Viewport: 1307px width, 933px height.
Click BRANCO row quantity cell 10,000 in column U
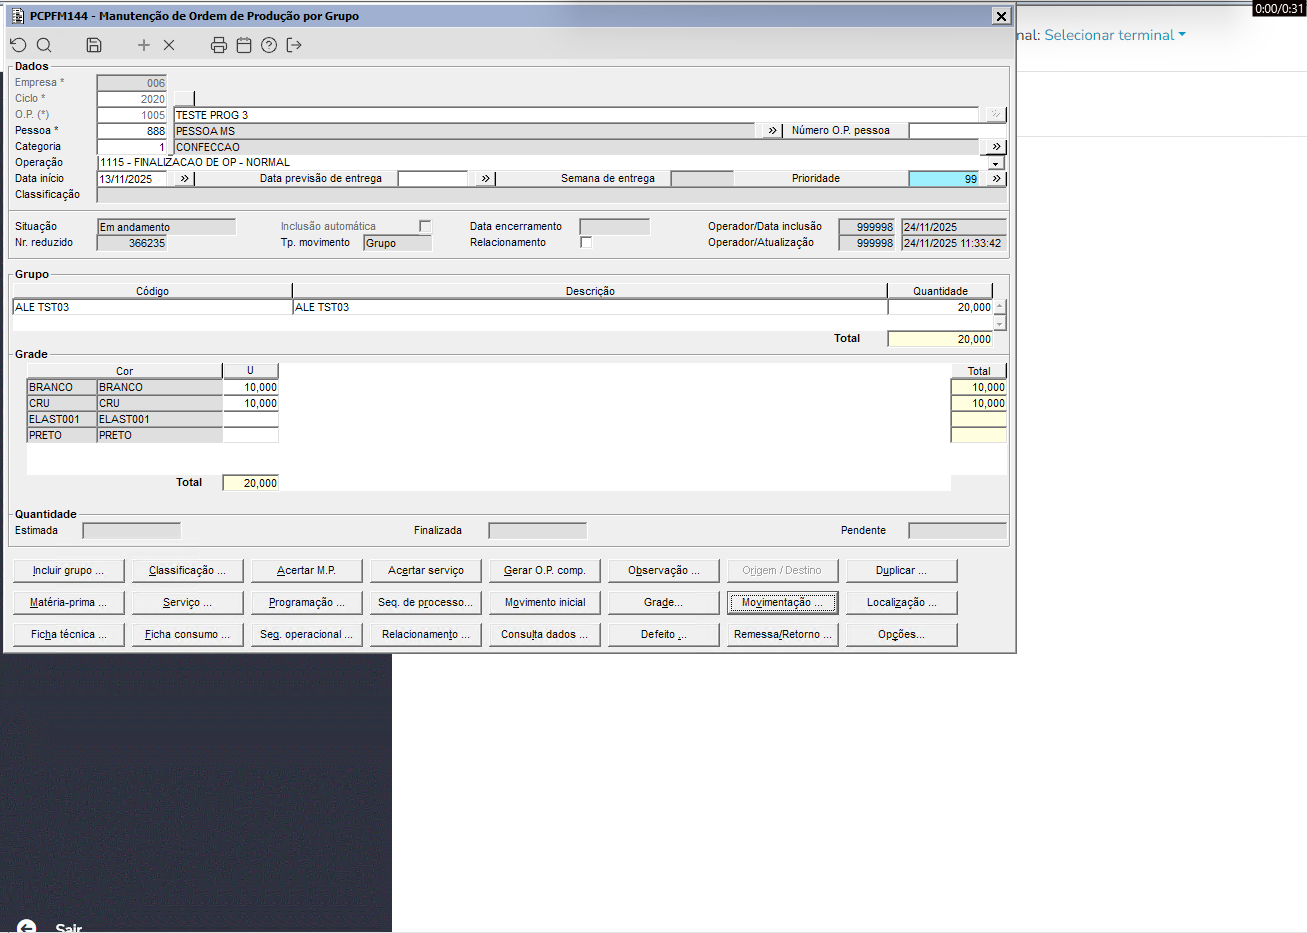(251, 387)
